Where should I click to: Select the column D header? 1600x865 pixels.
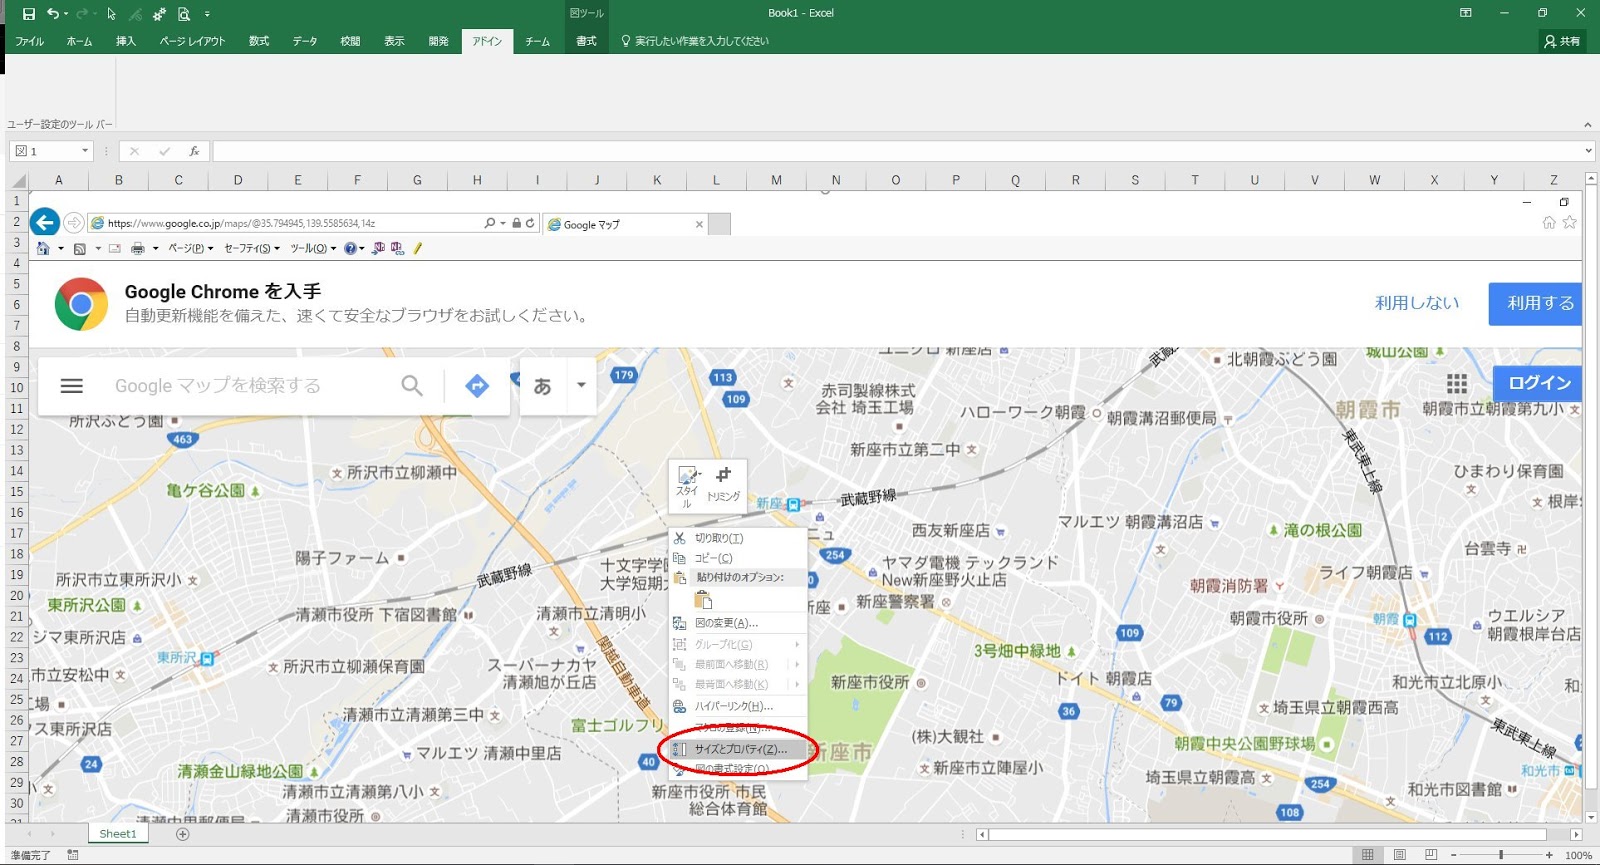[x=238, y=181]
